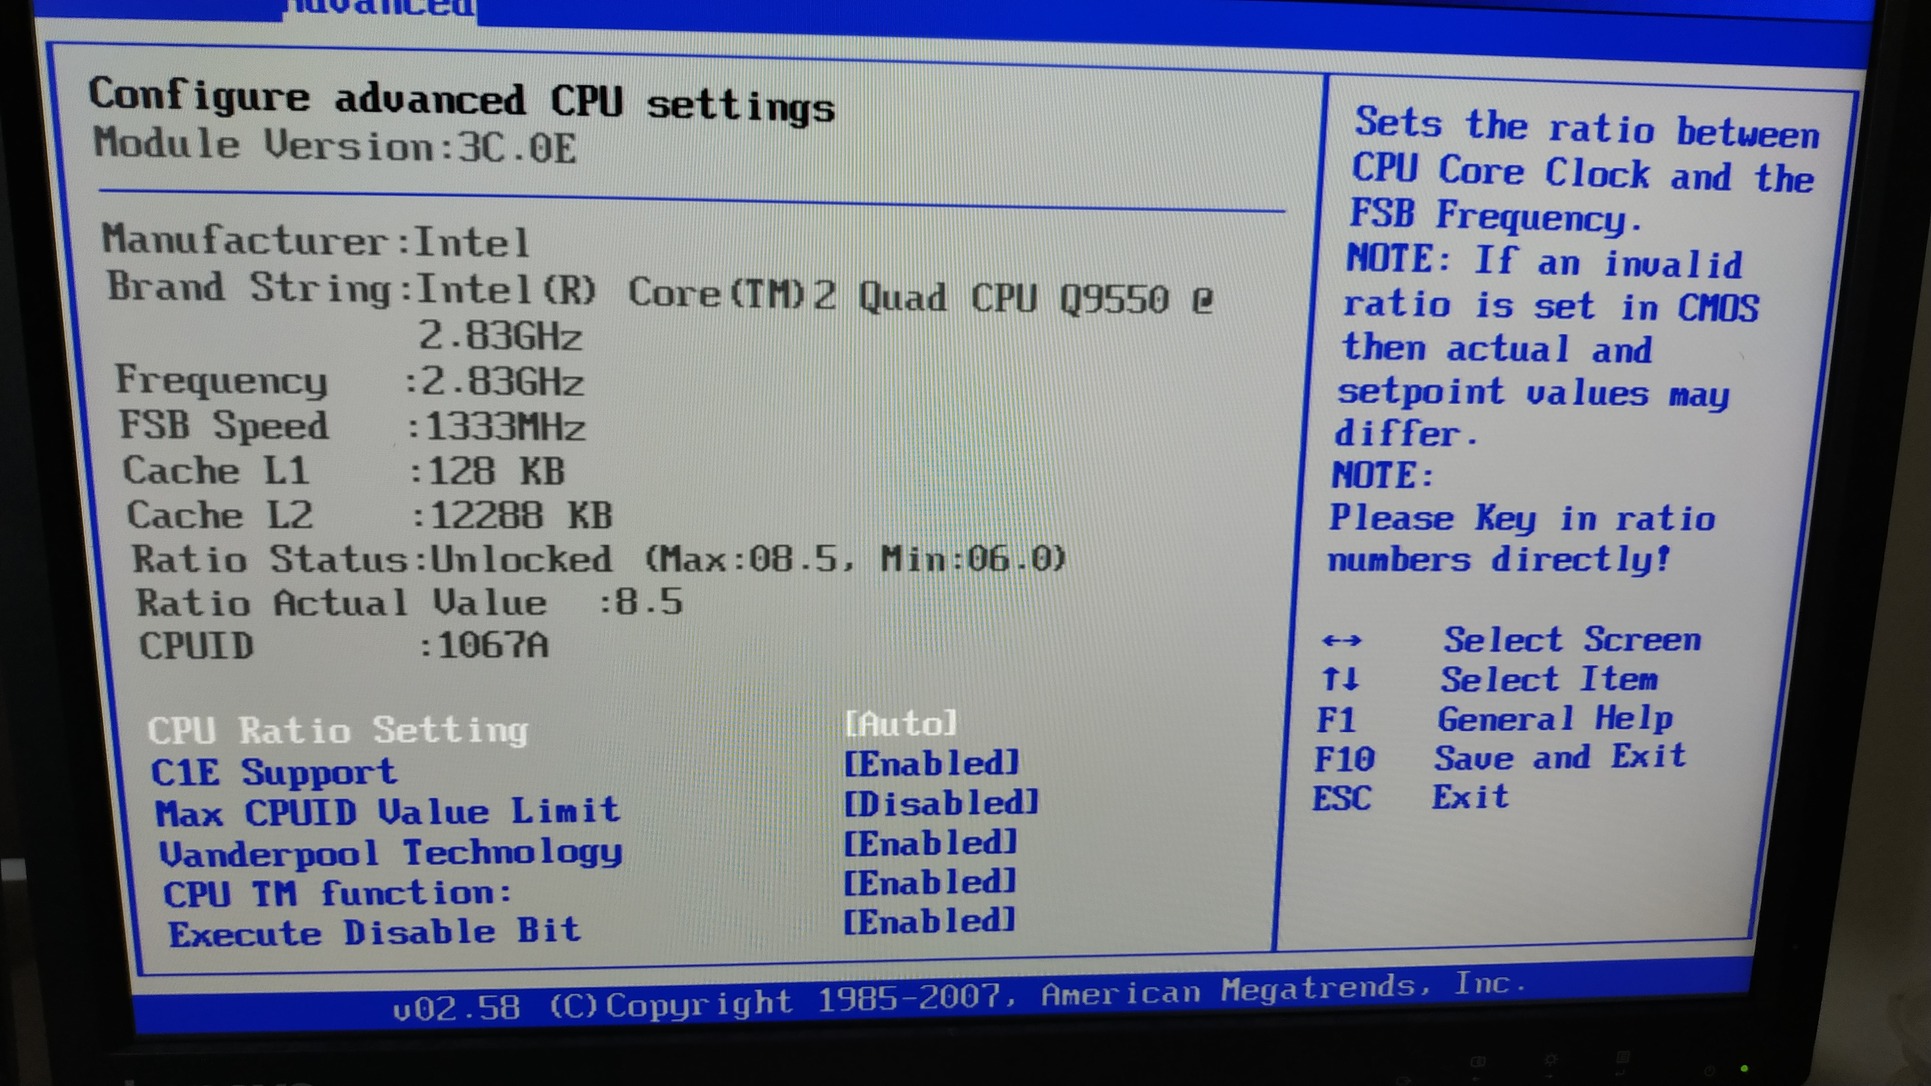The height and width of the screenshot is (1086, 1931).
Task: Select Max CPUID Value Limit item
Action: point(387,811)
